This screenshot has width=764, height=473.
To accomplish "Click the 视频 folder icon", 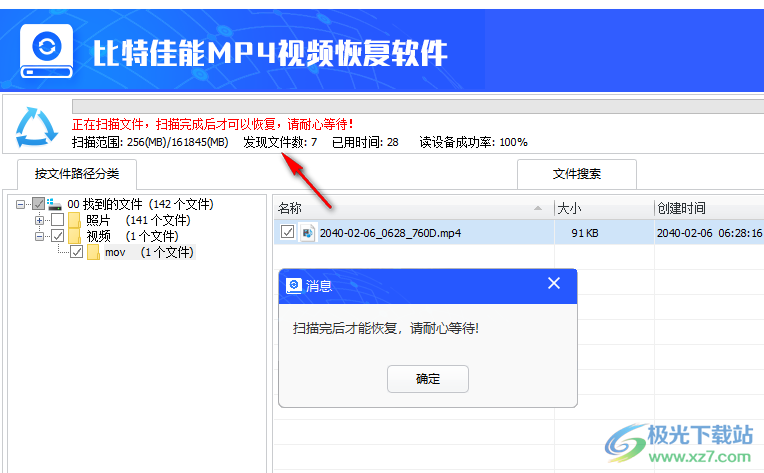I will pyautogui.click(x=75, y=236).
